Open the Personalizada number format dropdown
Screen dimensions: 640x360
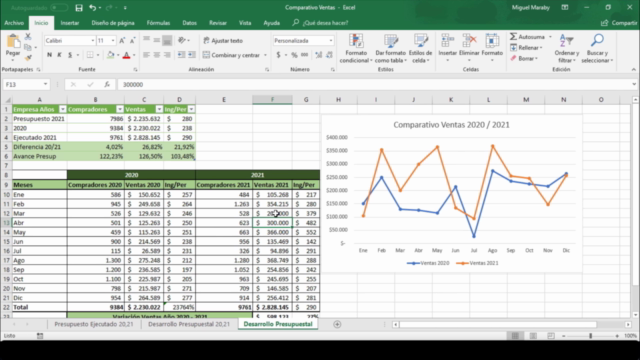point(331,40)
